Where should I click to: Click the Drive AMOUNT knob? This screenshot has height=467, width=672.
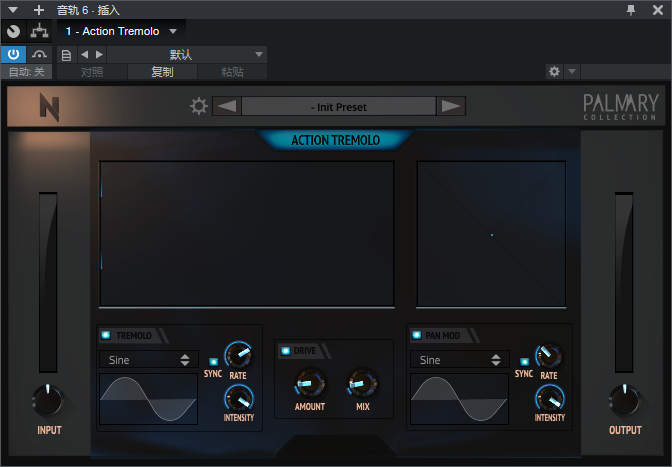(x=309, y=383)
